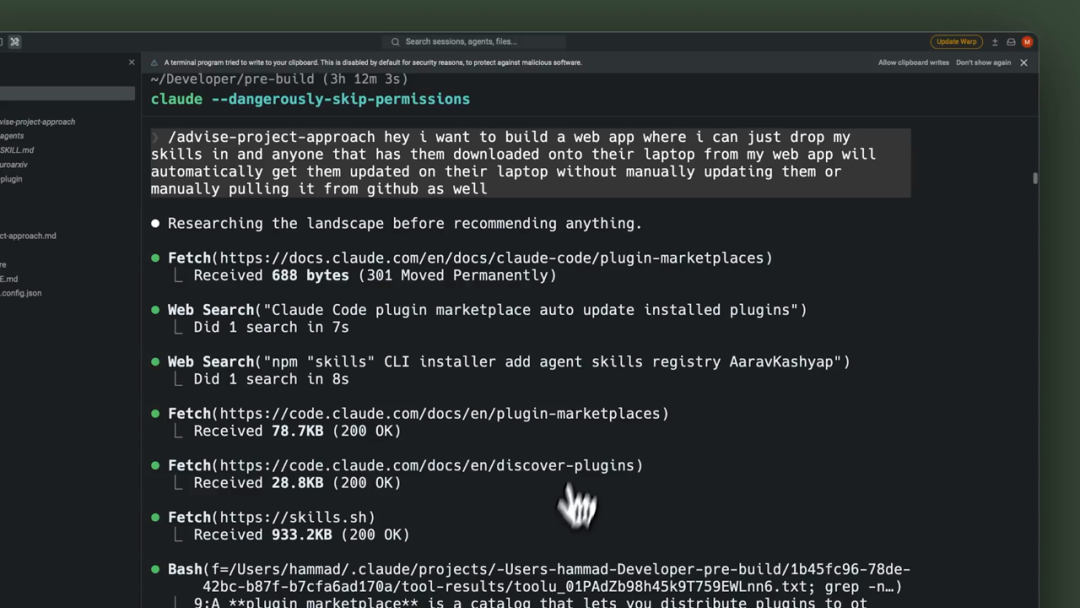The width and height of the screenshot is (1080, 608).
Task: Click Web Search 'npm skills CLI installer' line
Action: click(x=509, y=362)
